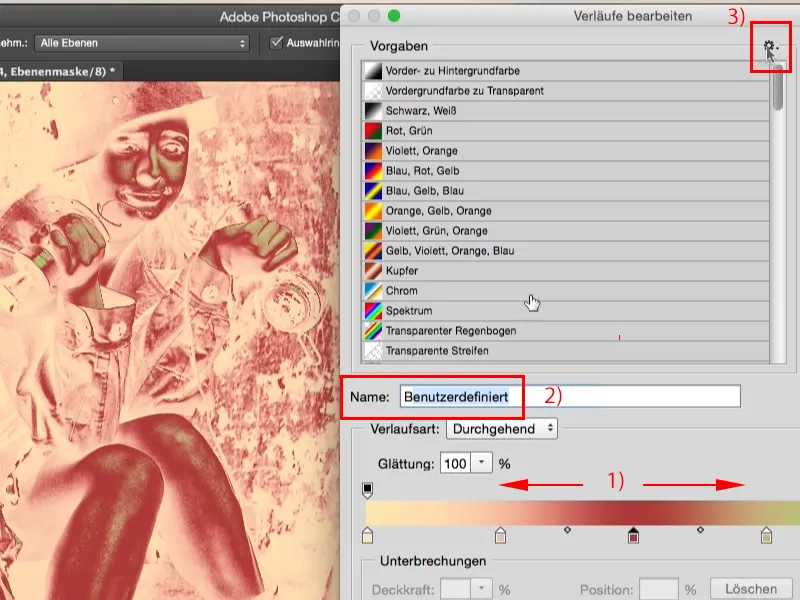Select the Transparente Streifen swatch icon
The height and width of the screenshot is (600, 800).
(x=373, y=351)
